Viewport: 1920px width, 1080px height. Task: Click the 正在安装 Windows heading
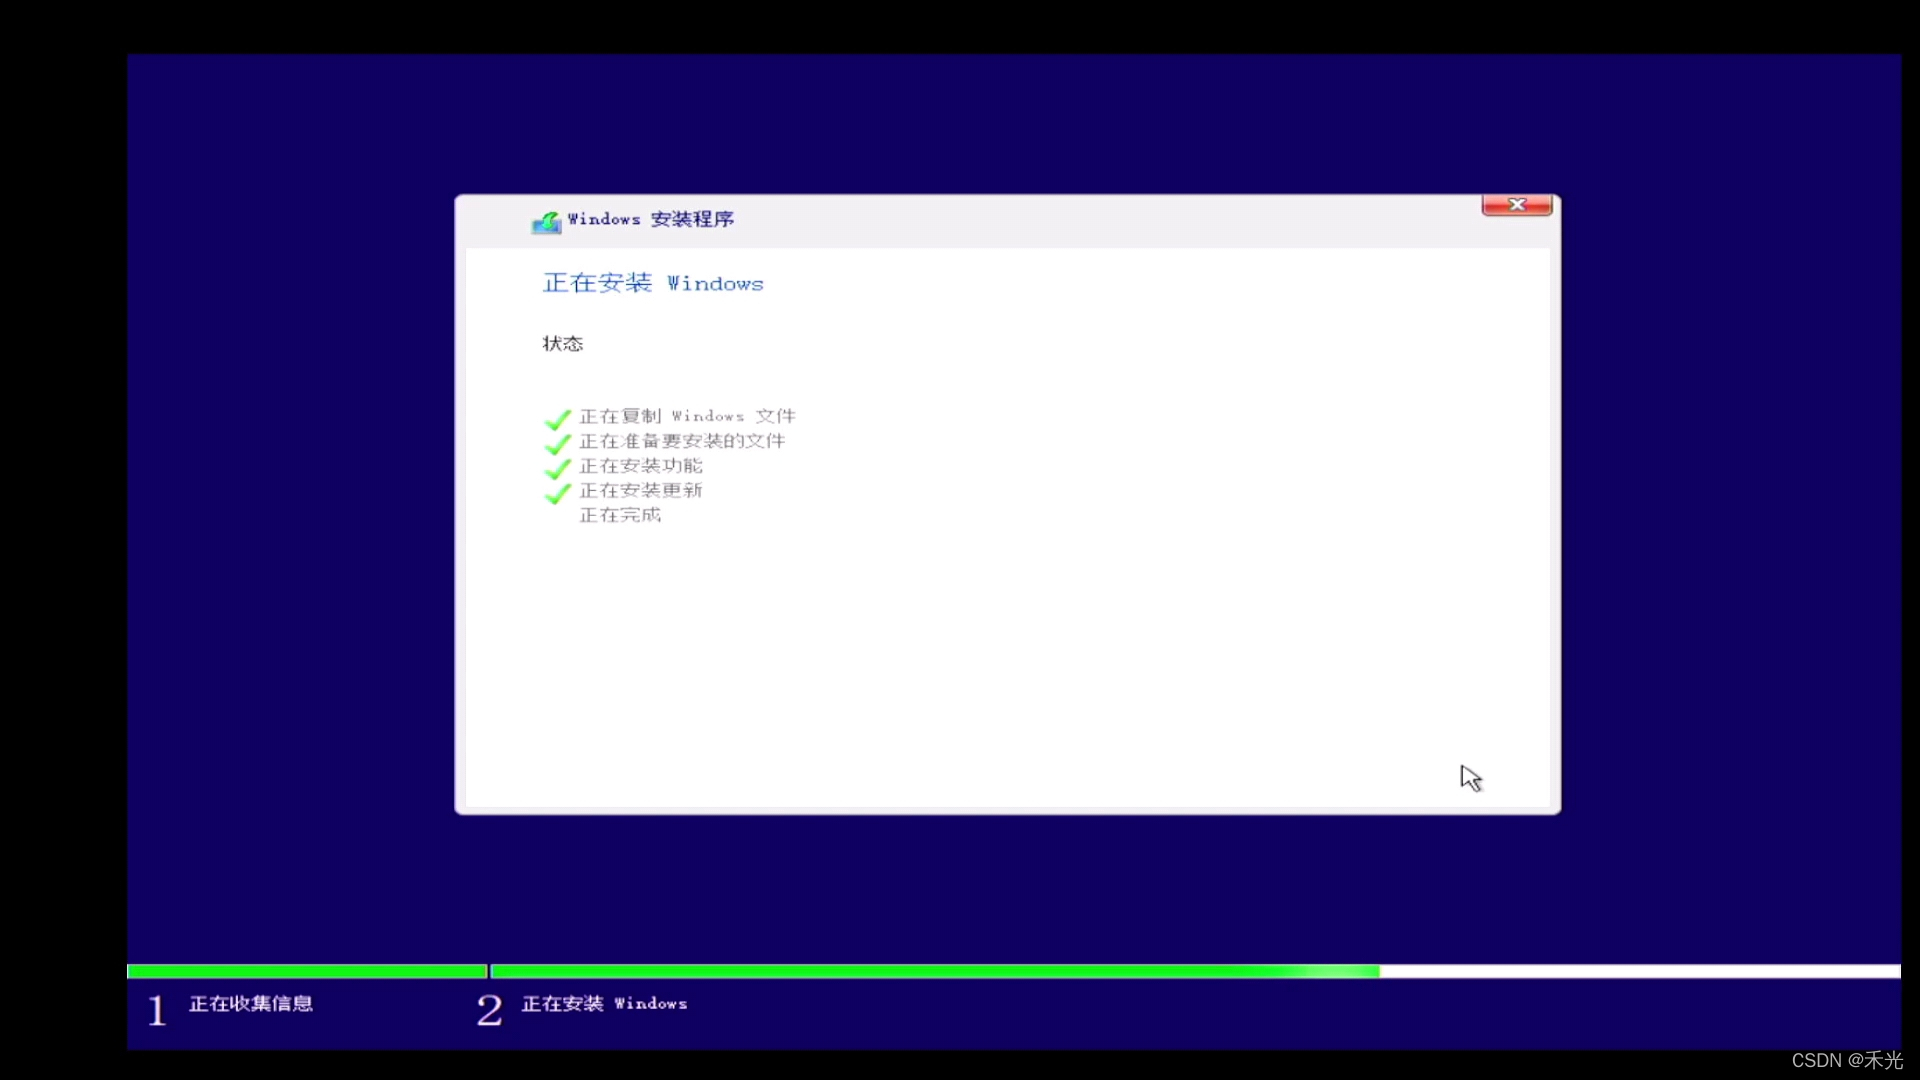click(653, 283)
